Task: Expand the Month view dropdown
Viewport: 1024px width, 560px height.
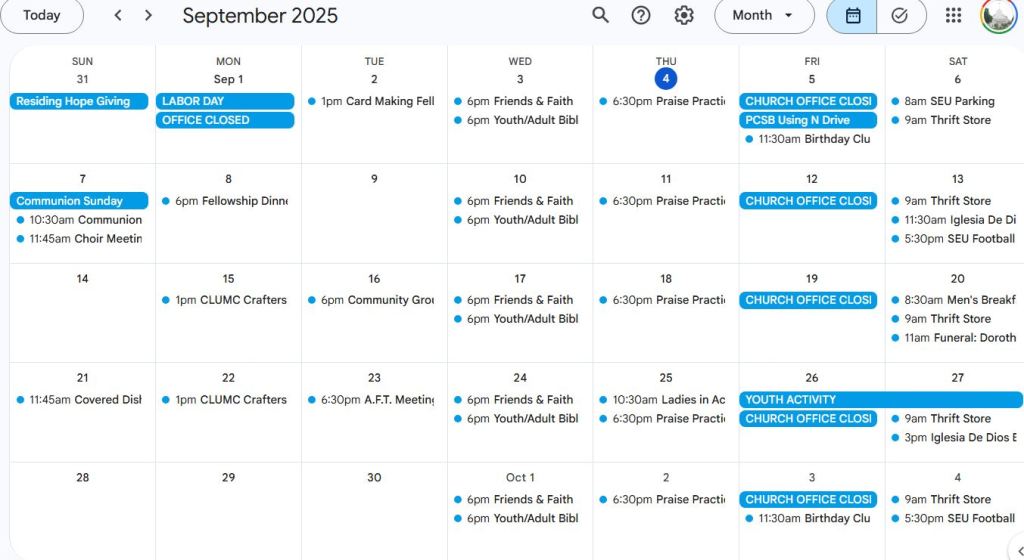Action: point(763,15)
